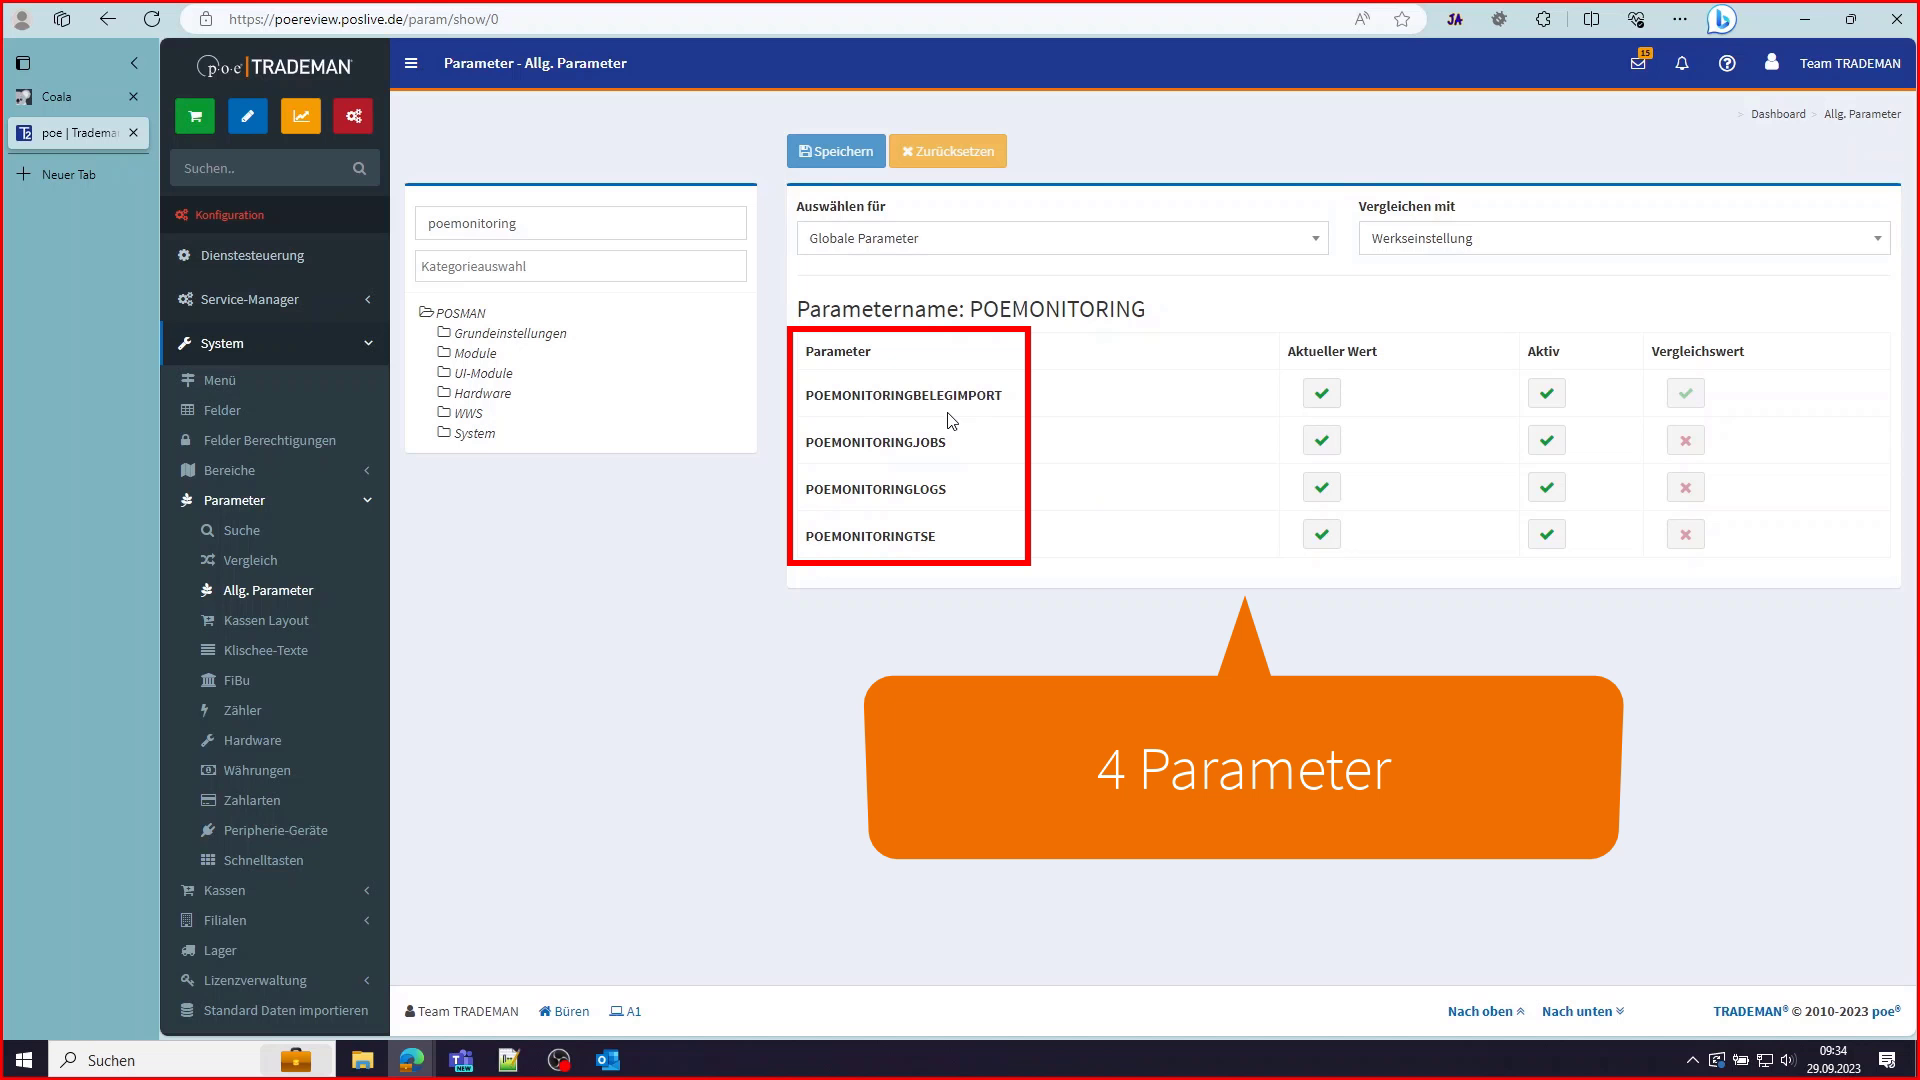Click the Speichern button
1920x1080 pixels.
[x=836, y=151]
